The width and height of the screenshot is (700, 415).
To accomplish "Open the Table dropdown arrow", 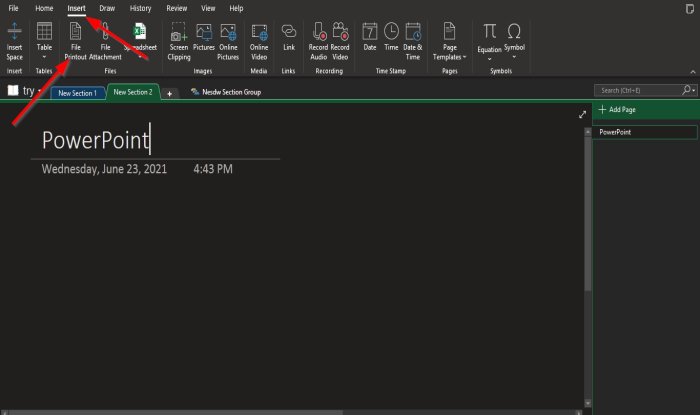I will [x=44, y=57].
